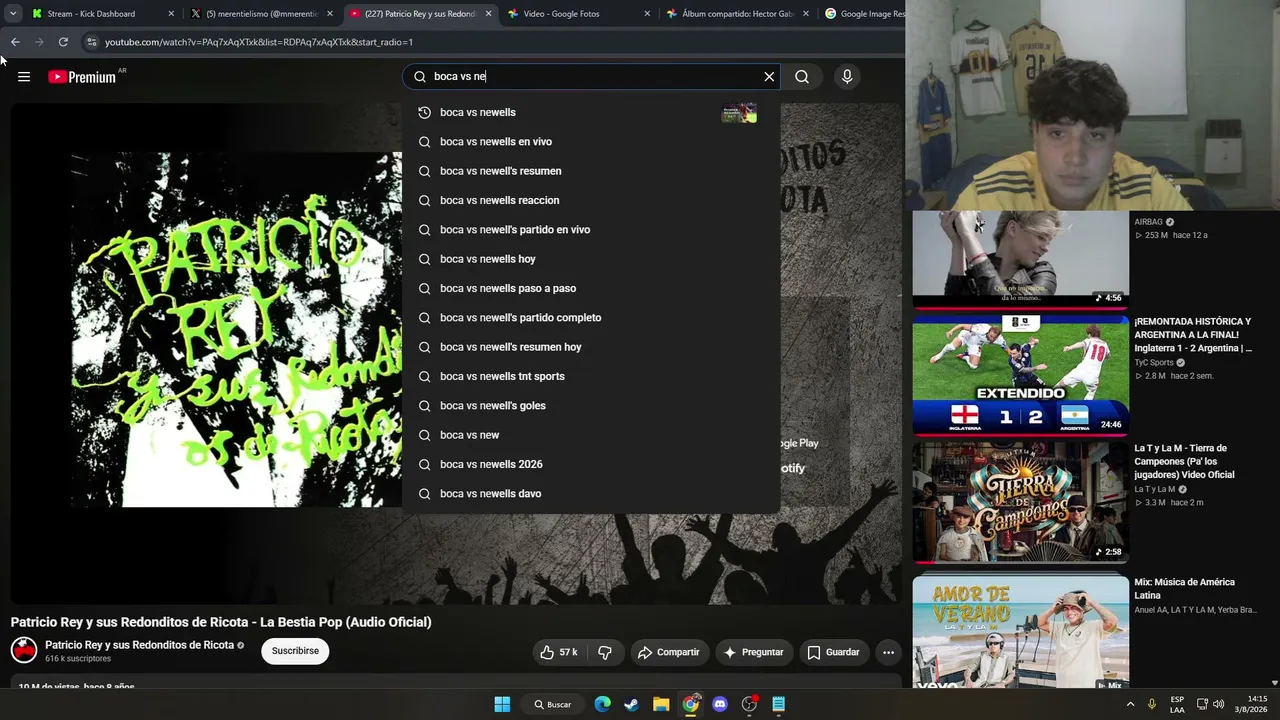Open the site information icon in address bar
This screenshot has height=720, width=1280.
click(x=91, y=42)
